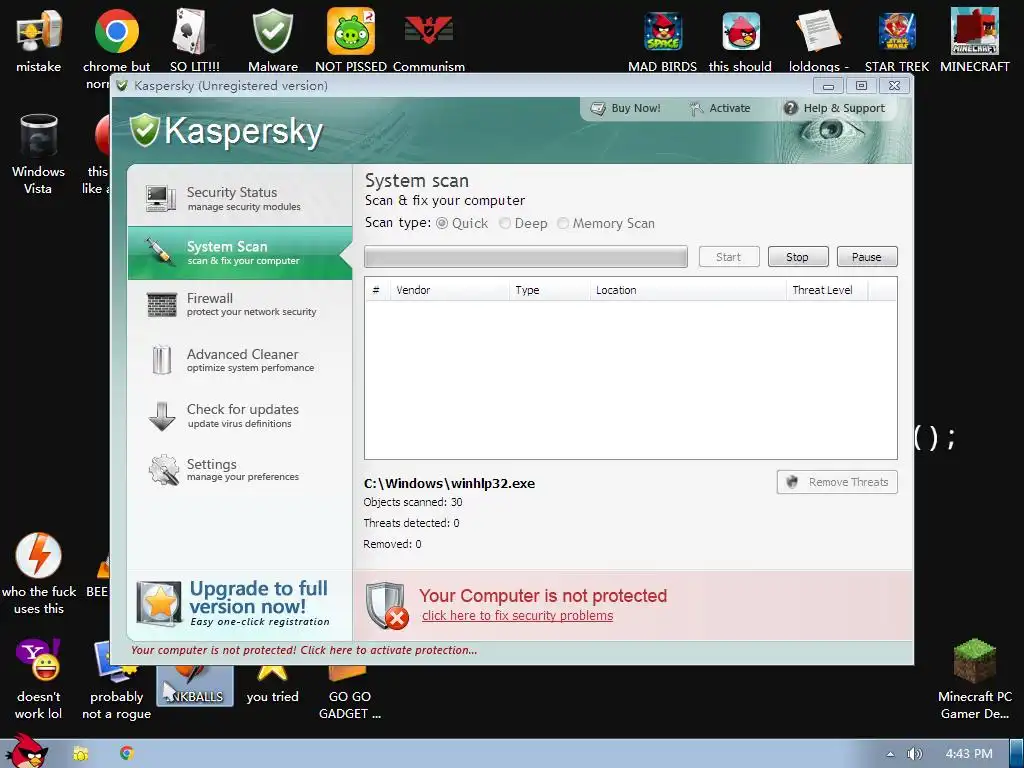Click 'click here to fix security problems' link
1024x768 pixels.
pos(517,616)
